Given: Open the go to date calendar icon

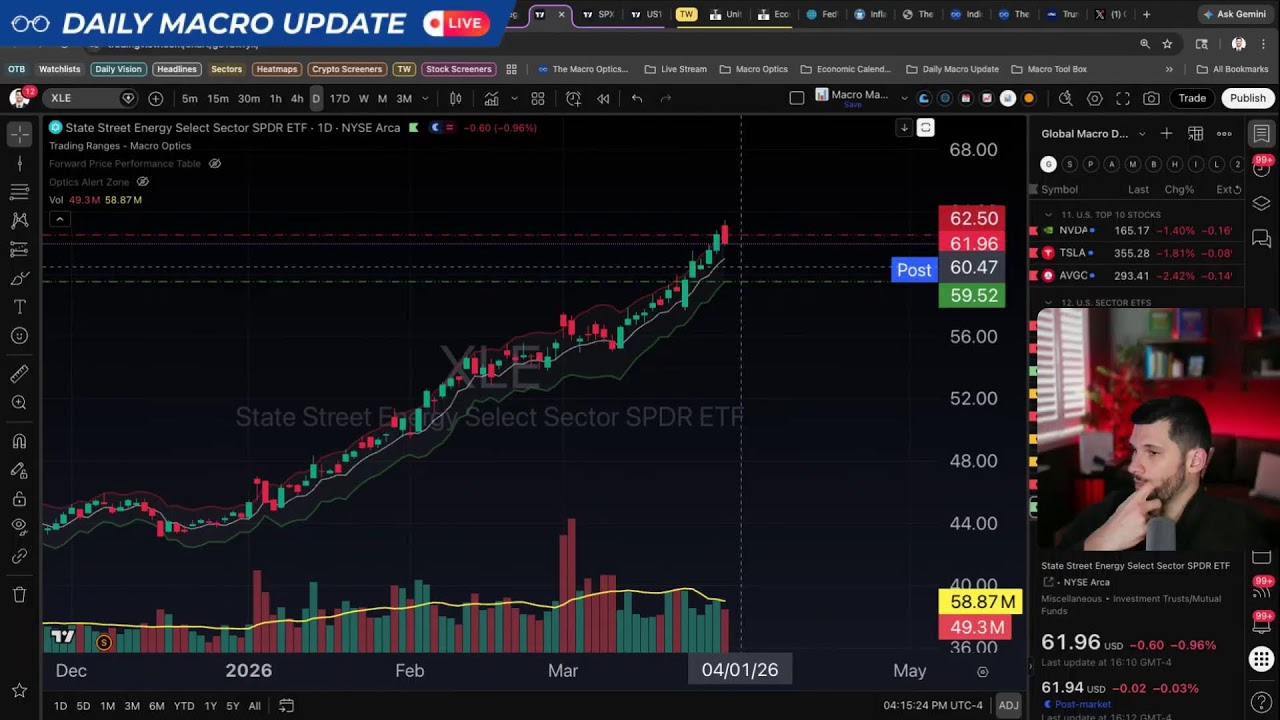Looking at the screenshot, I should [286, 706].
